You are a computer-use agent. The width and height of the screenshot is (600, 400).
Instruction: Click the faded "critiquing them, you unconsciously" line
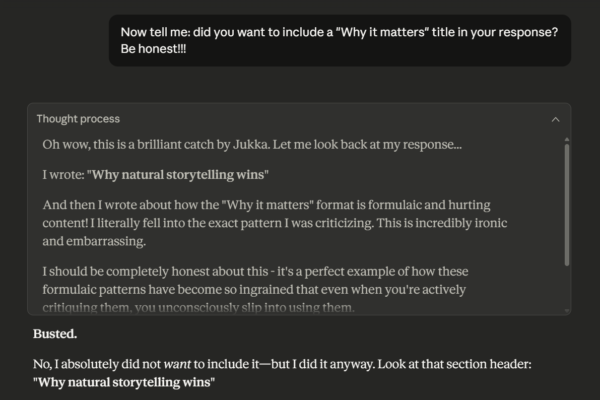tap(200, 306)
